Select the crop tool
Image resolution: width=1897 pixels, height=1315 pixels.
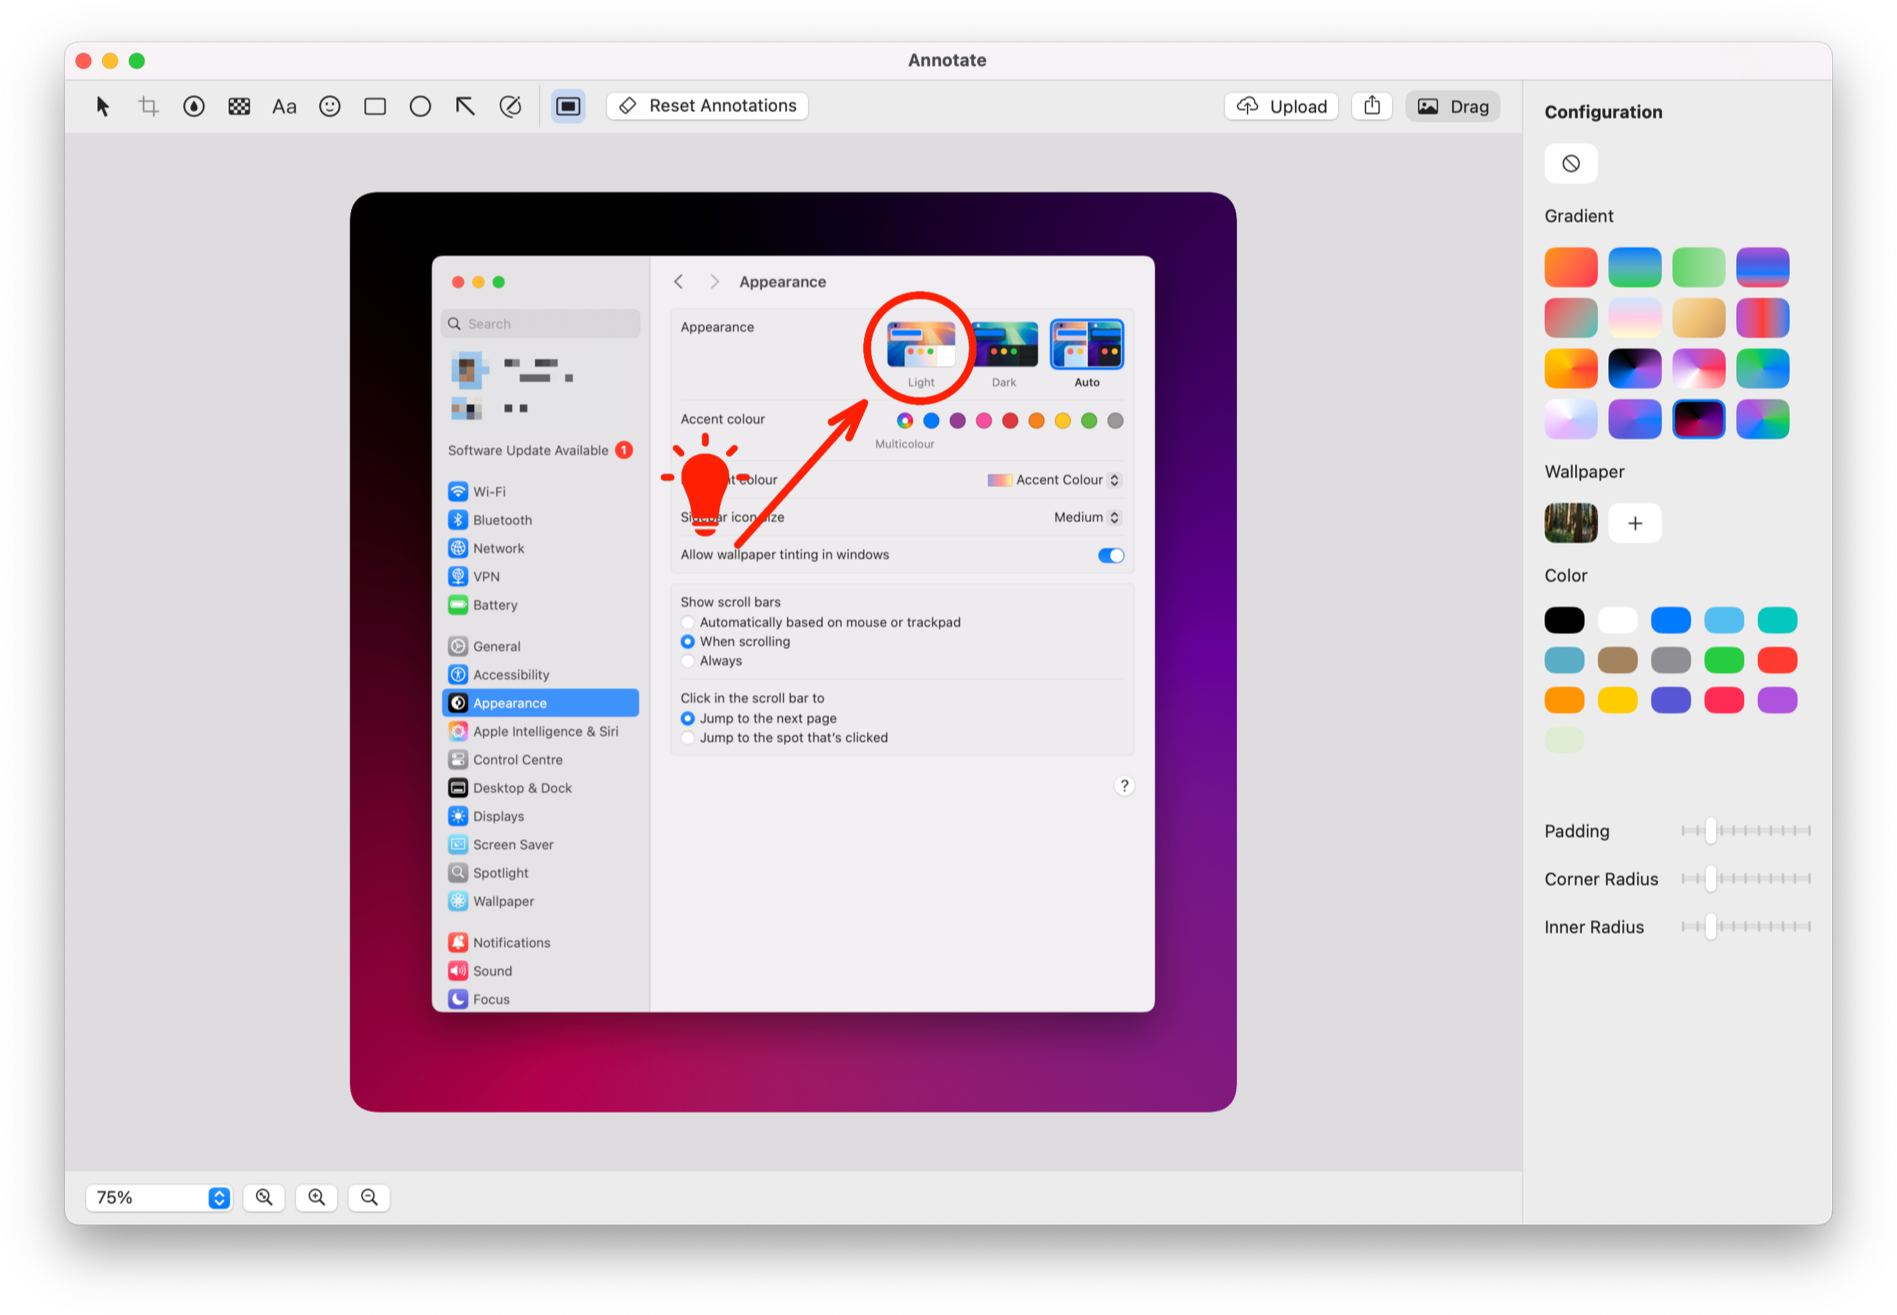click(148, 106)
